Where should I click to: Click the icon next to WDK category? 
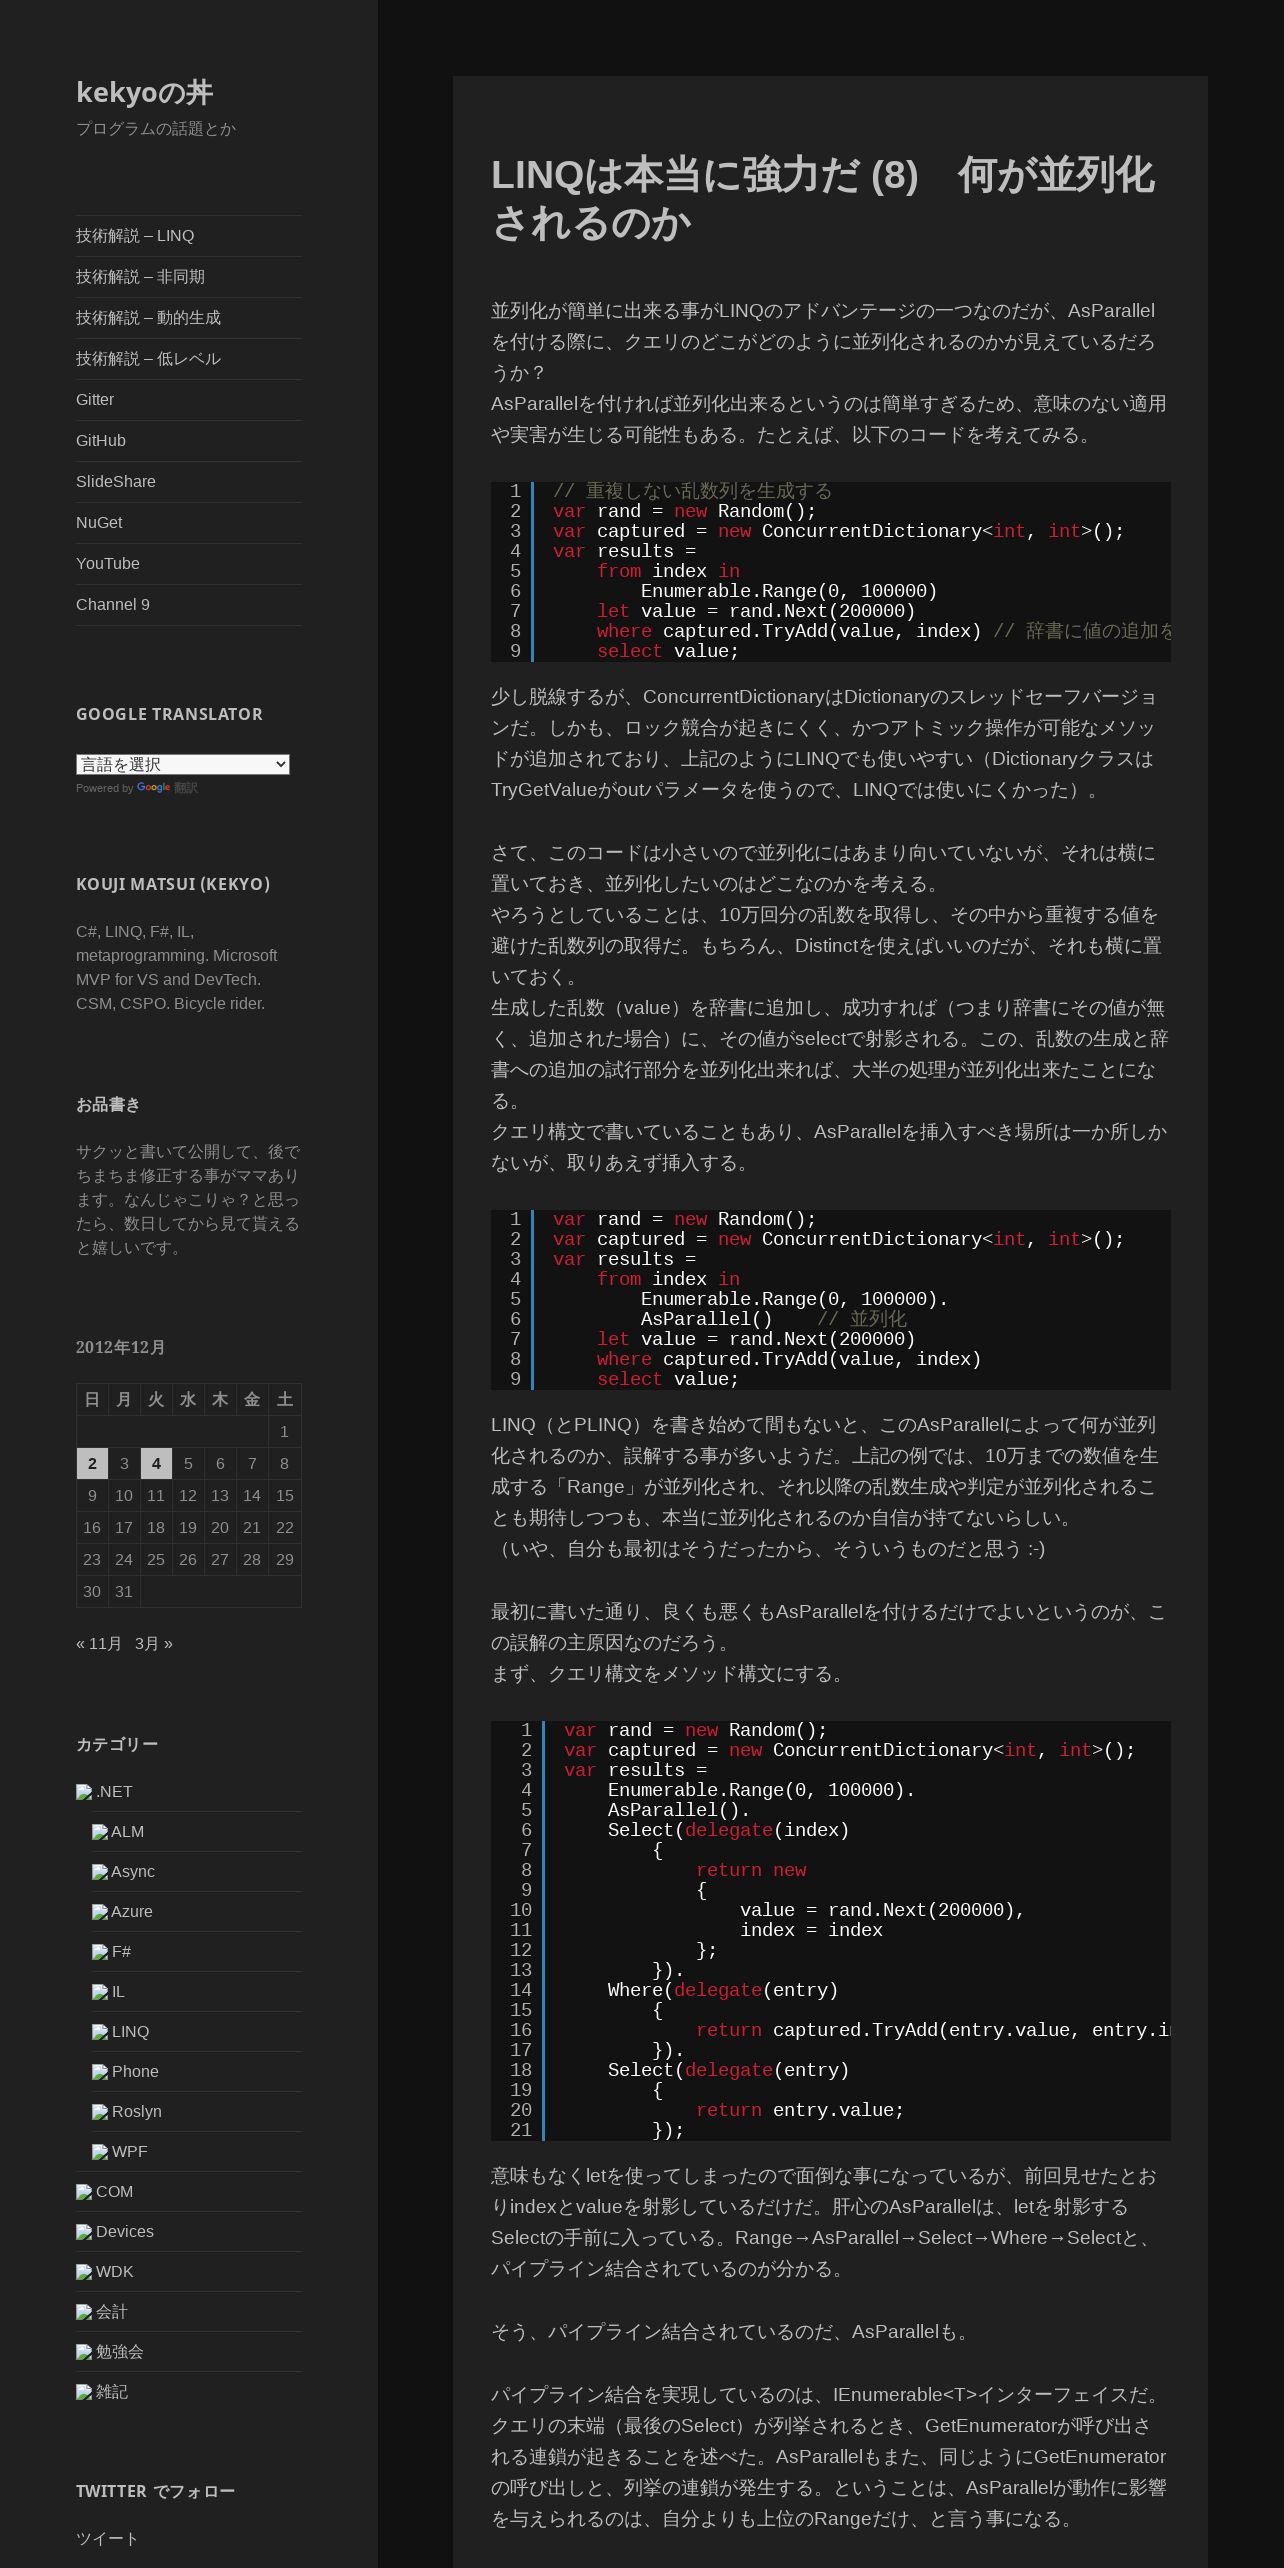84,2272
